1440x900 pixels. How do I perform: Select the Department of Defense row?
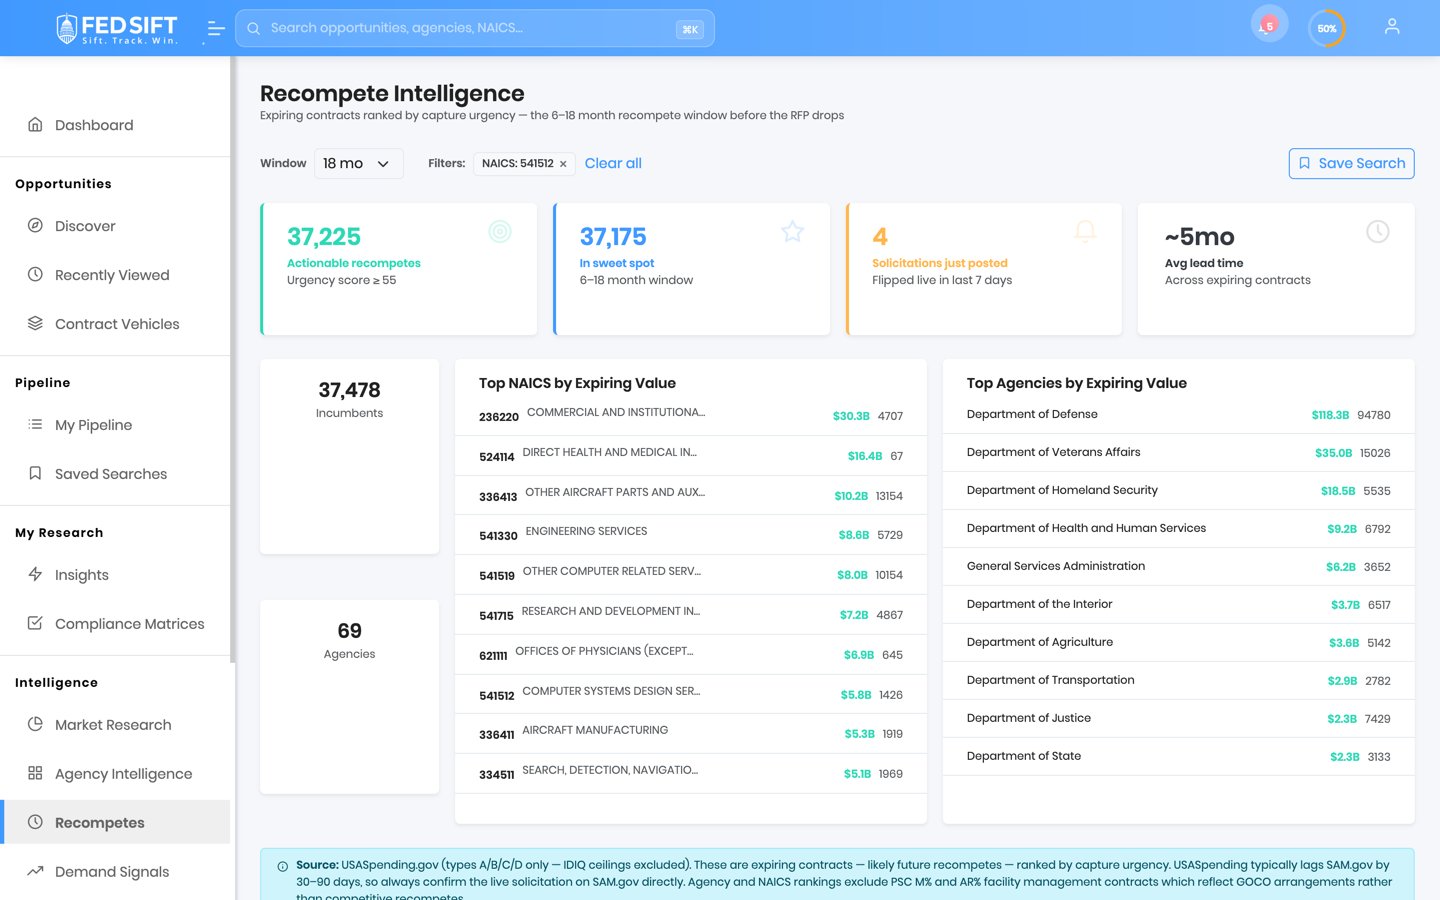(x=1179, y=415)
